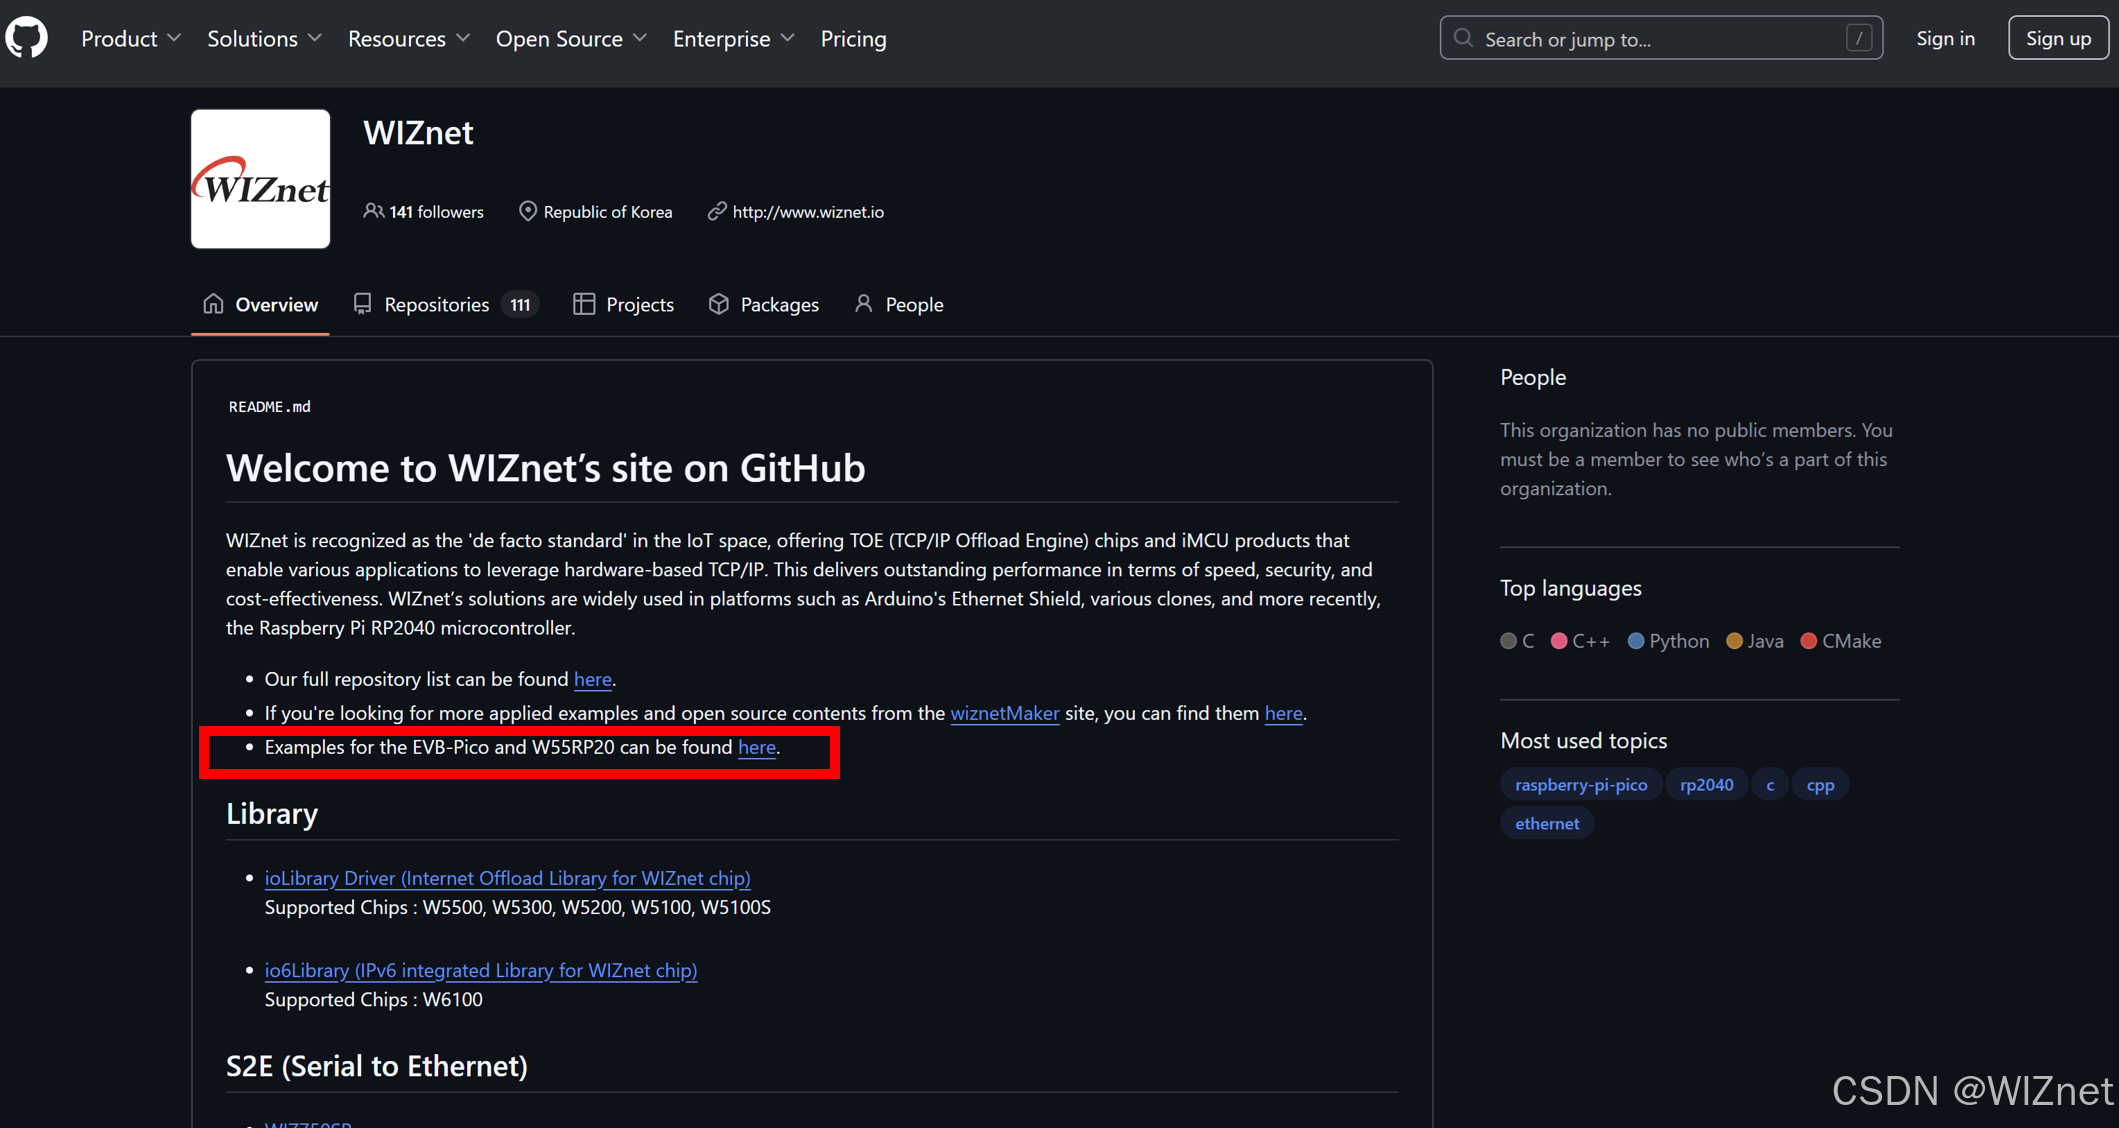The width and height of the screenshot is (2119, 1128).
Task: Click the Projects table icon
Action: 584,304
